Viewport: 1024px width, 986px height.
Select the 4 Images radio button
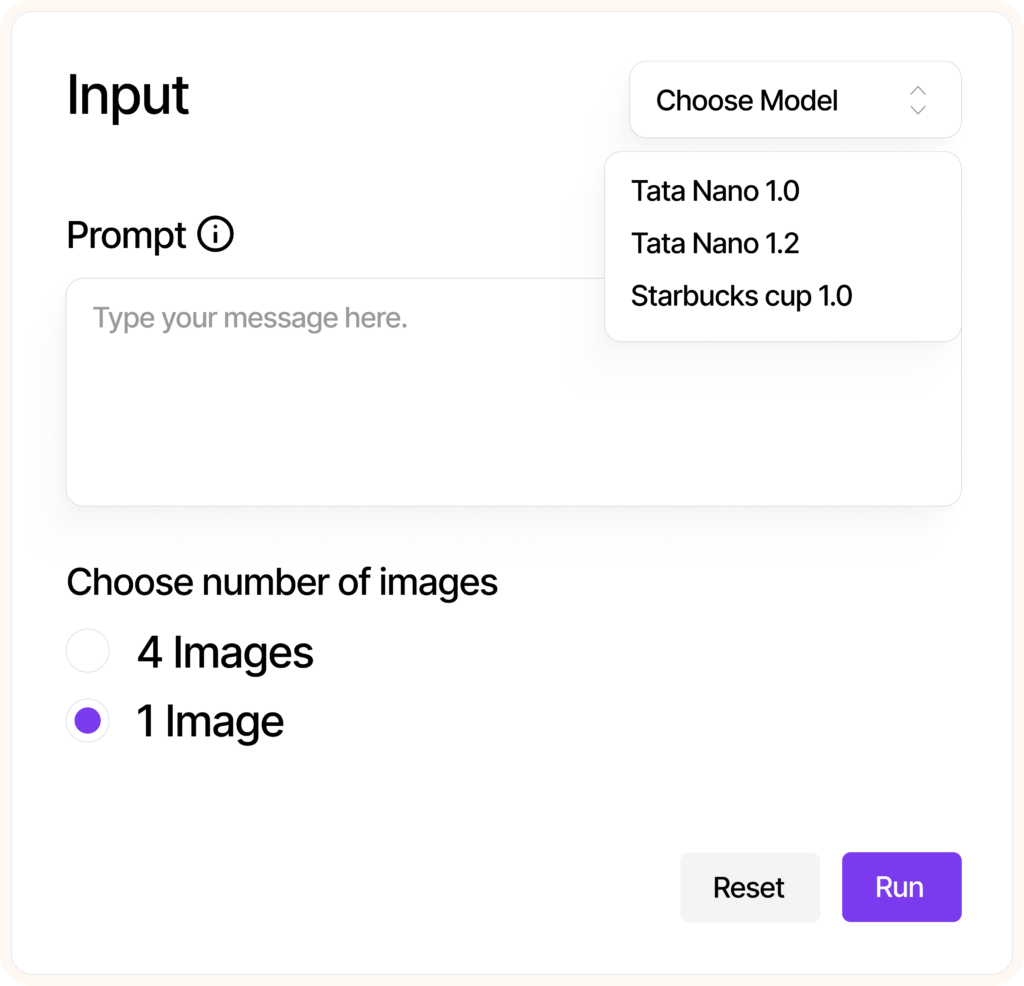pyautogui.click(x=88, y=651)
